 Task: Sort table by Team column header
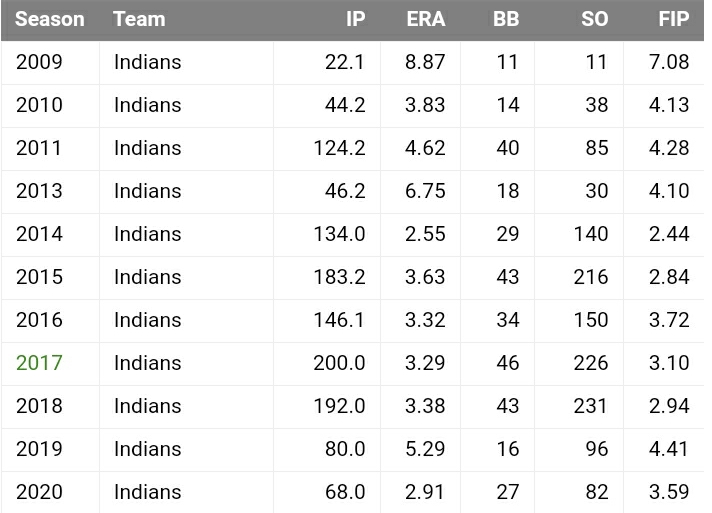[139, 19]
